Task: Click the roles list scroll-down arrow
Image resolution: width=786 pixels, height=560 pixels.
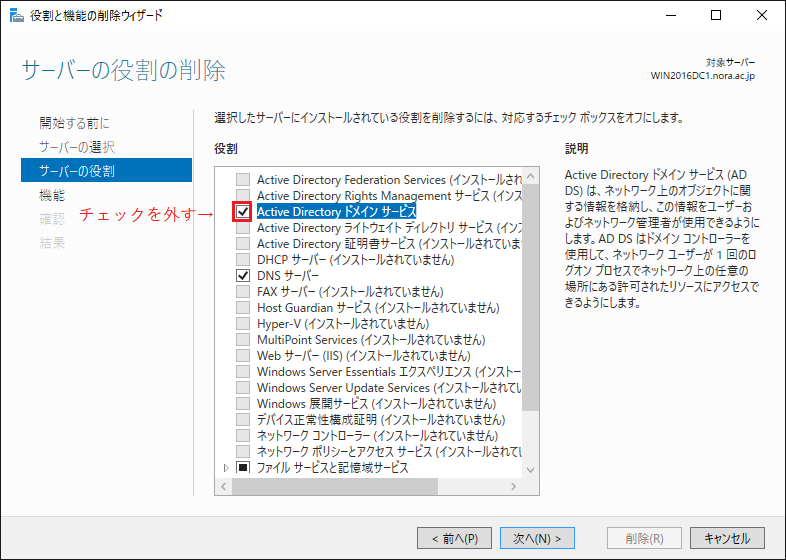Action: click(530, 470)
